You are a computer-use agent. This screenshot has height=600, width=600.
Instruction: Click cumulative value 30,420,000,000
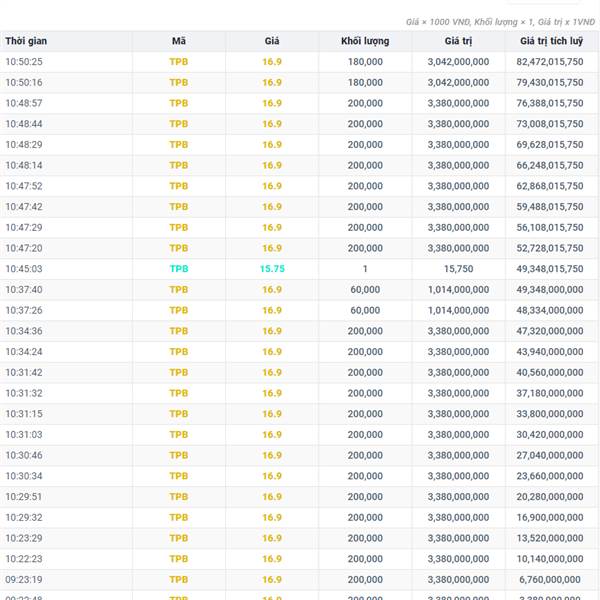point(550,434)
